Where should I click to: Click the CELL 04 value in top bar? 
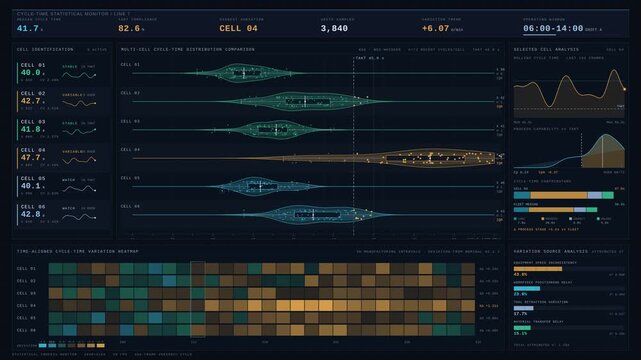[x=238, y=28]
